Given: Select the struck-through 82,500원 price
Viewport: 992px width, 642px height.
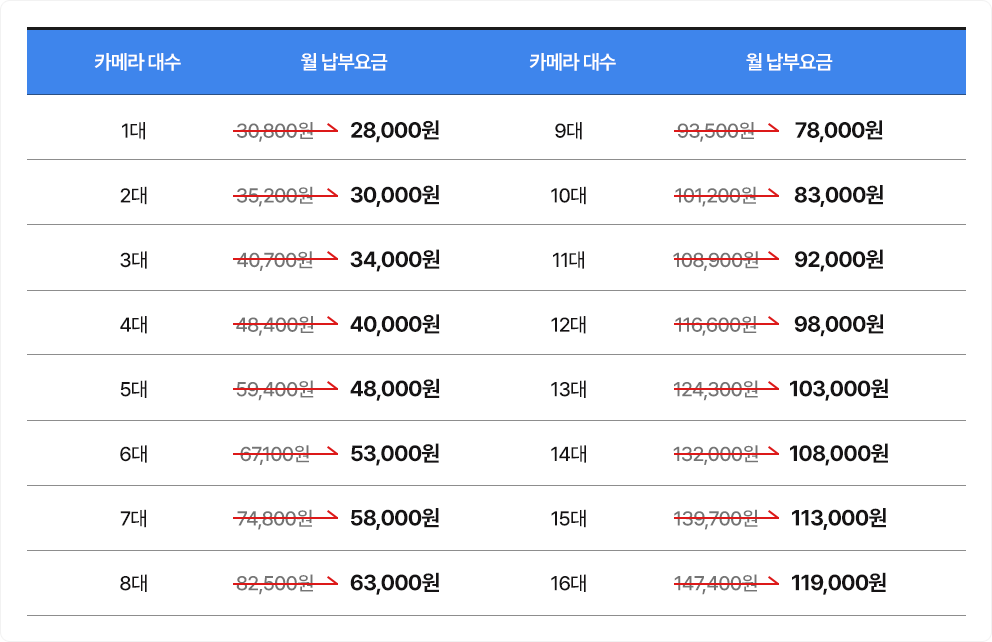Looking at the screenshot, I should click(x=275, y=583).
